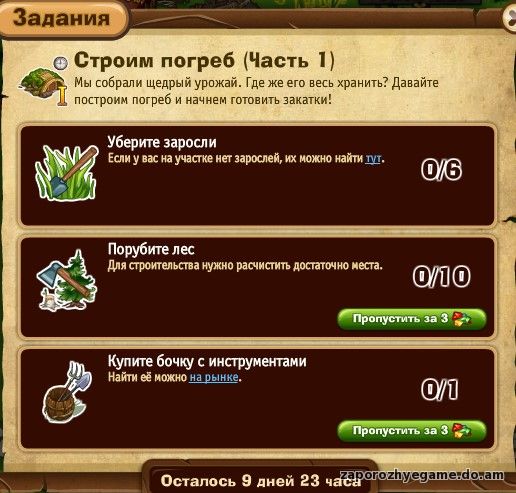Select the 'Купите бочку с инструментами' task heading
This screenshot has height=493, width=516.
tap(207, 361)
